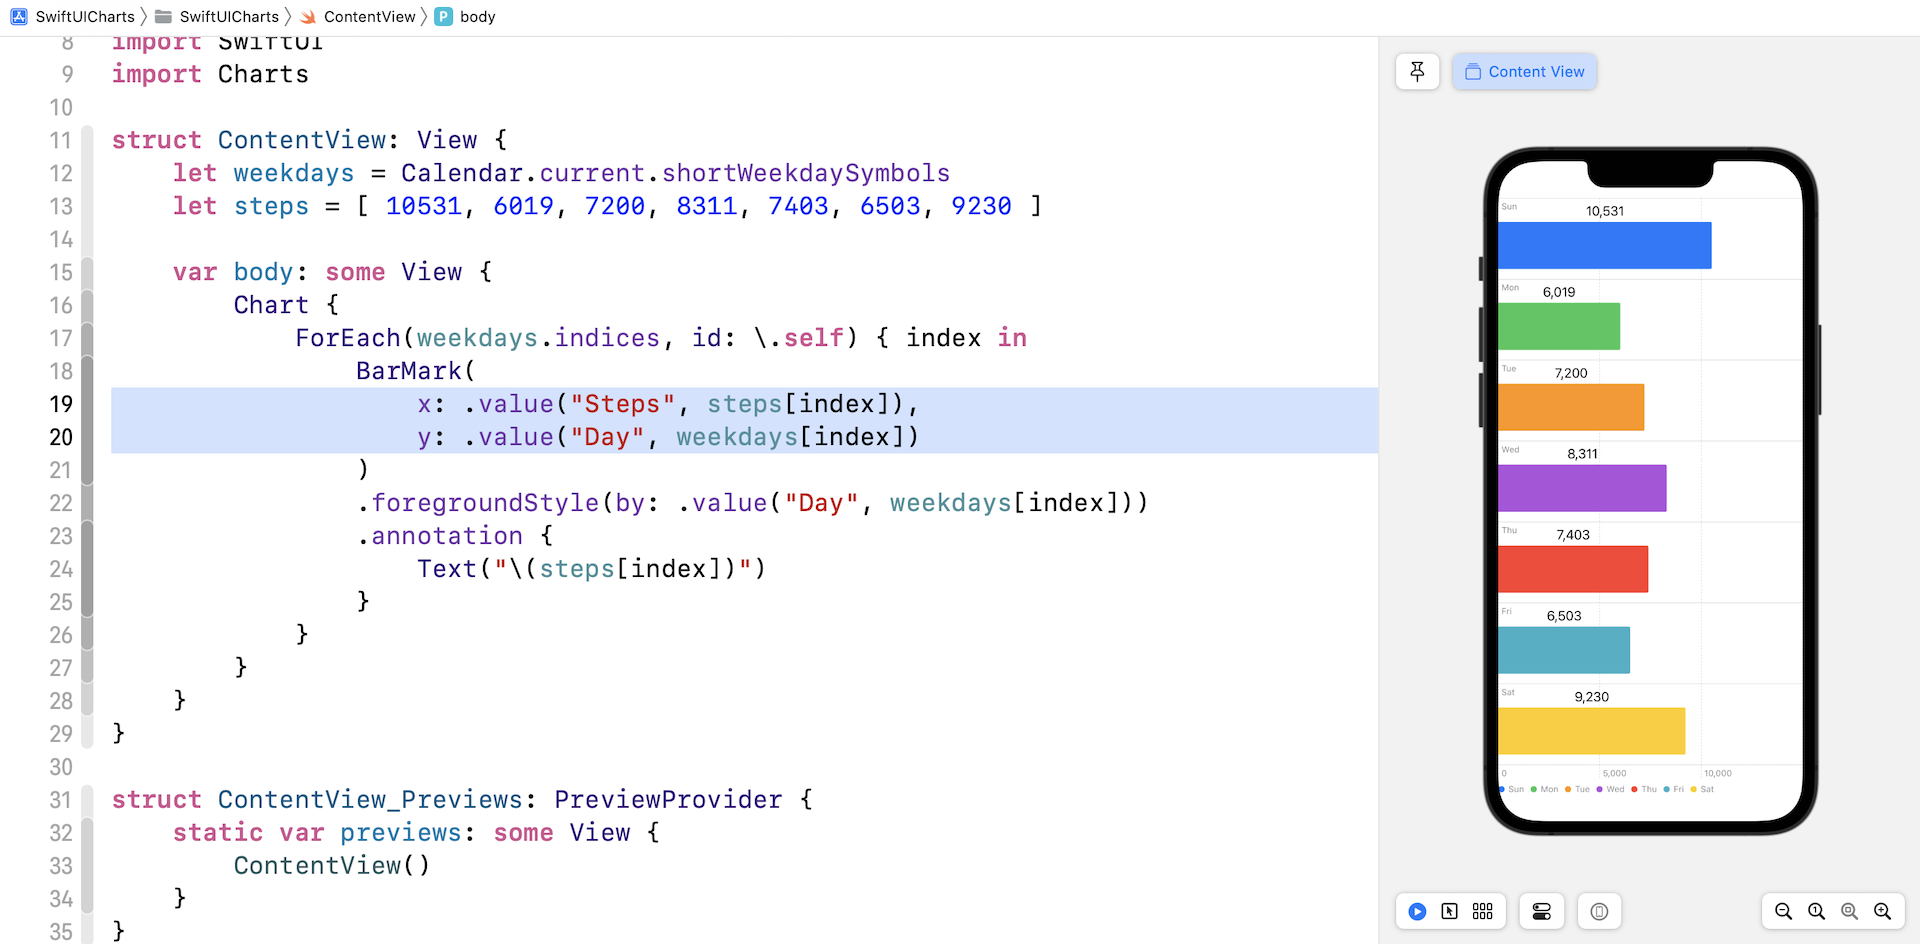Image resolution: width=1920 pixels, height=944 pixels.
Task: Click the purple Wednesday bar in preview
Action: coord(1581,488)
